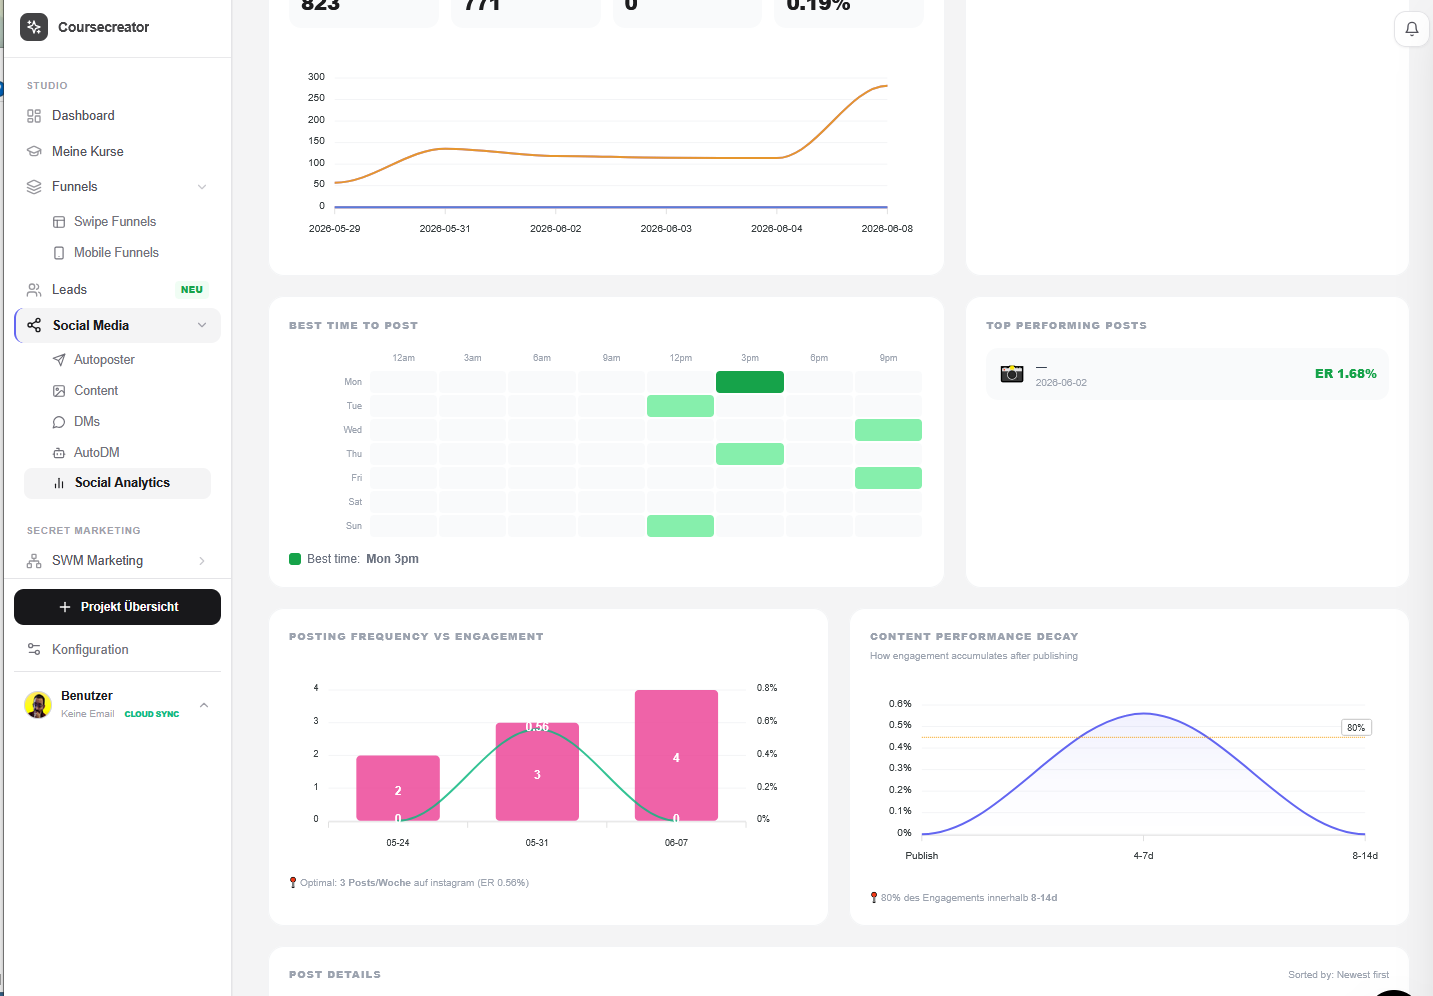Click the ER 1.68% value
Screen dimensions: 1433x996
[1345, 374]
